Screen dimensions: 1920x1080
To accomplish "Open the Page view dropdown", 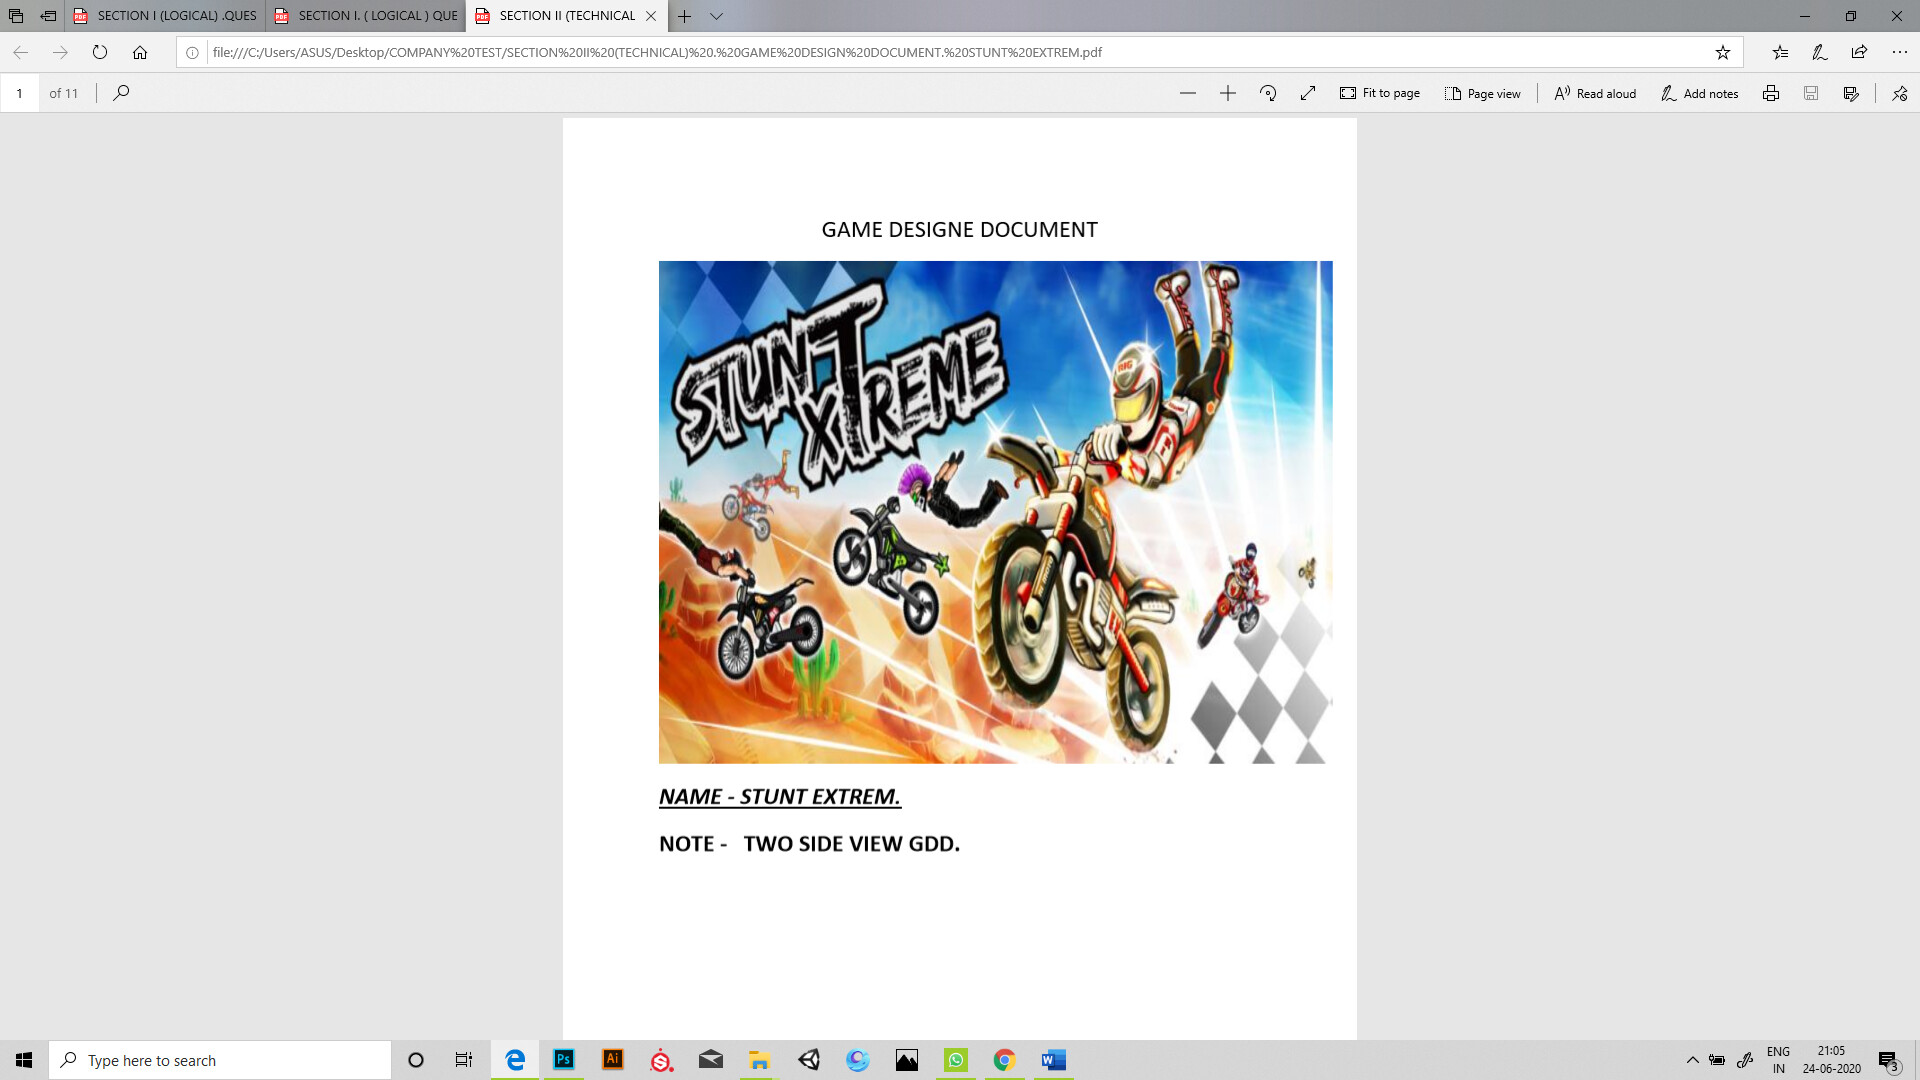I will [x=1483, y=93].
